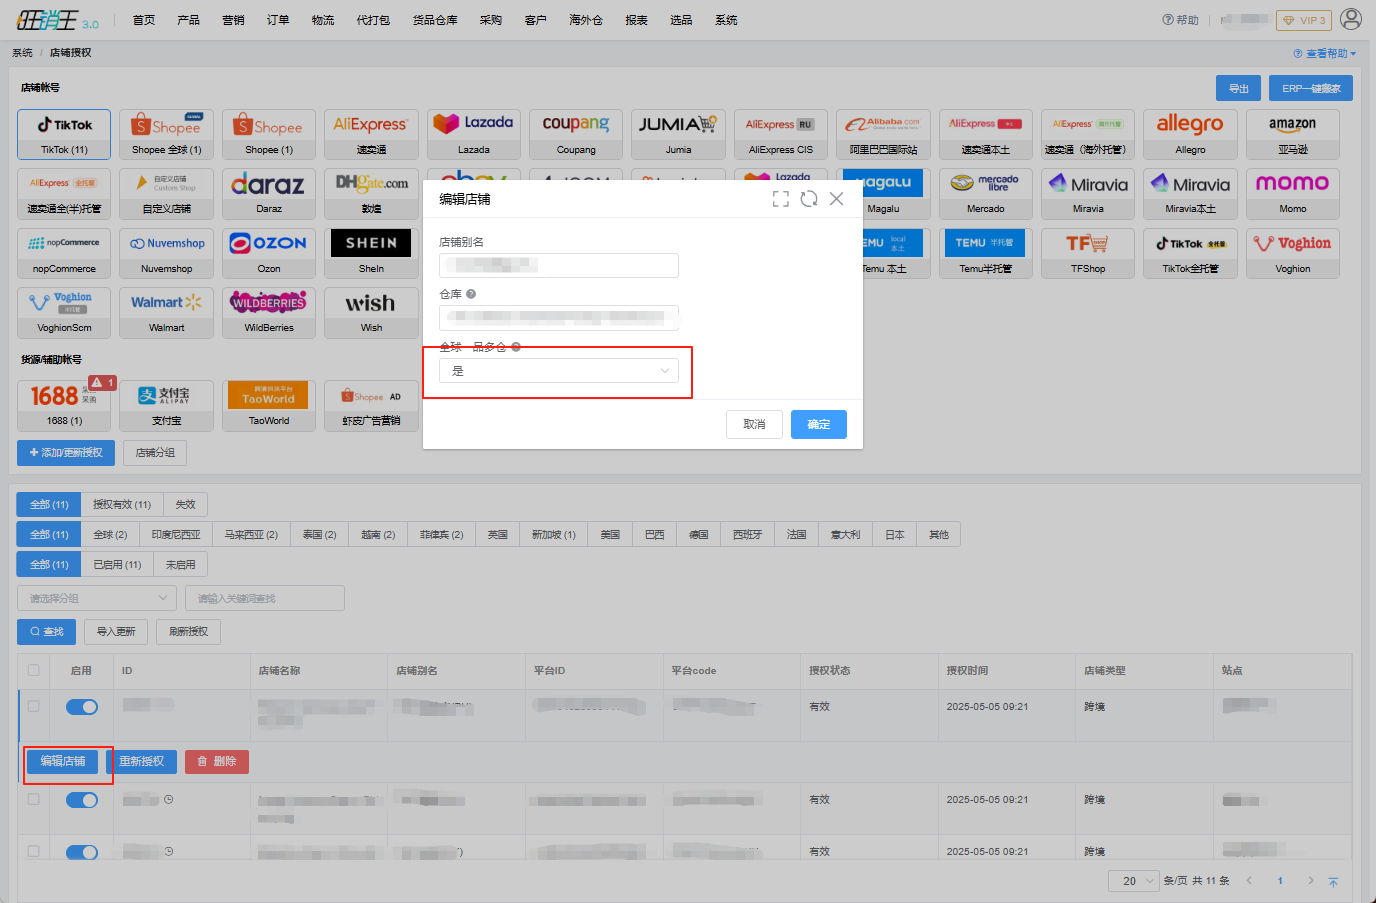Open the Walmart platform tile
Screen dimensions: 1376x903
point(166,313)
